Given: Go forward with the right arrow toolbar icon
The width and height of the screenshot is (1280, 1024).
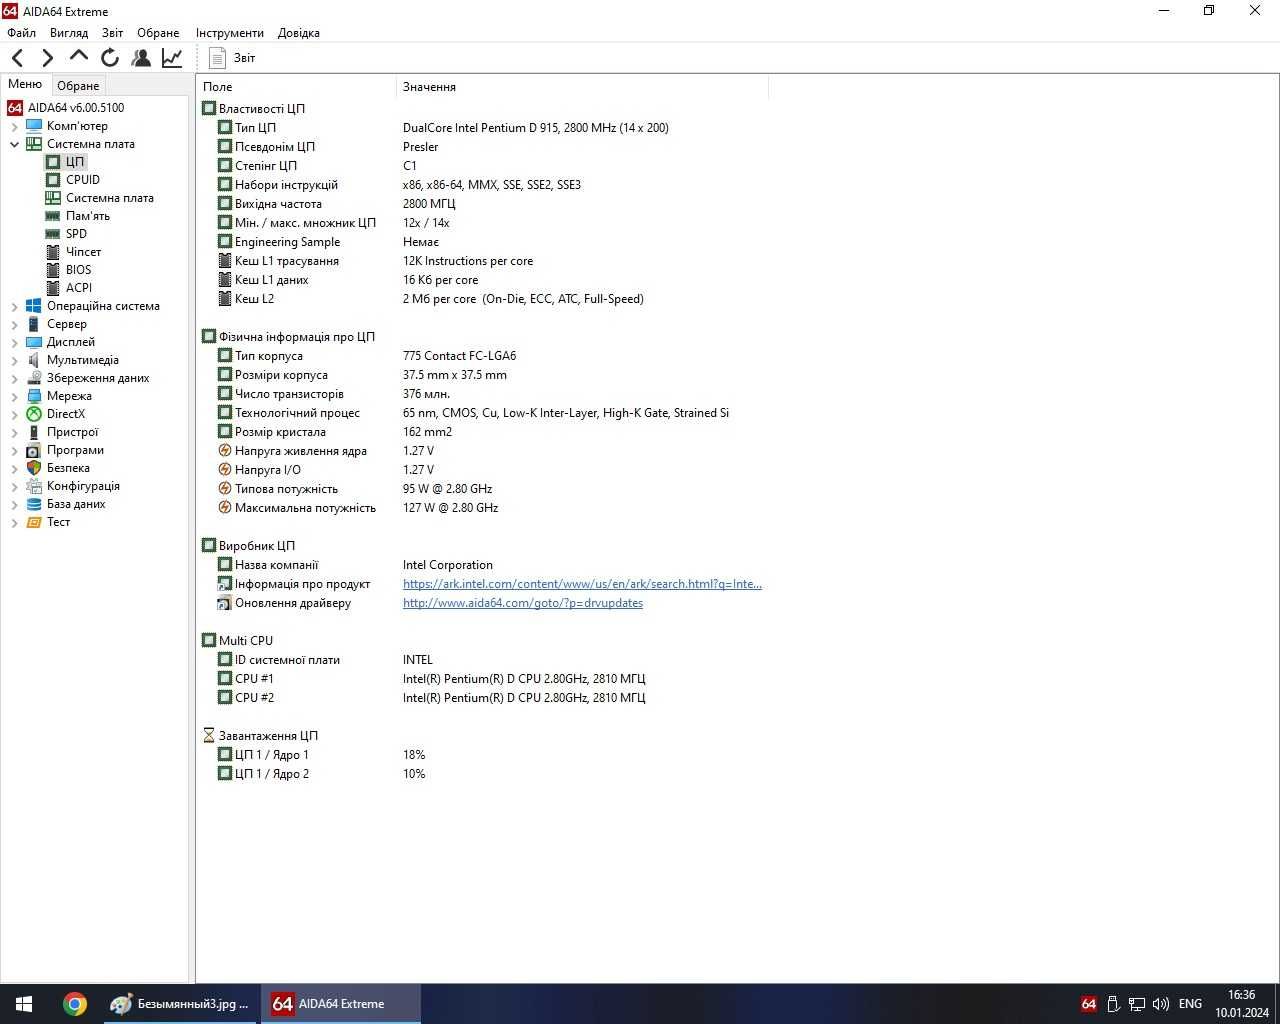Looking at the screenshot, I should 47,58.
